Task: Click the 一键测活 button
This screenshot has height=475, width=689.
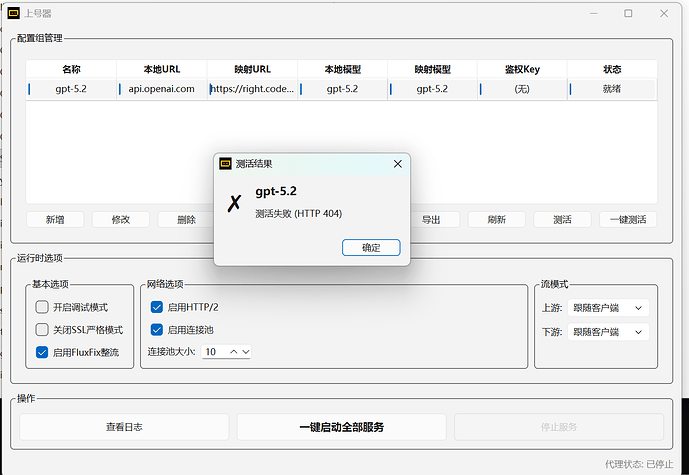Action: (628, 220)
